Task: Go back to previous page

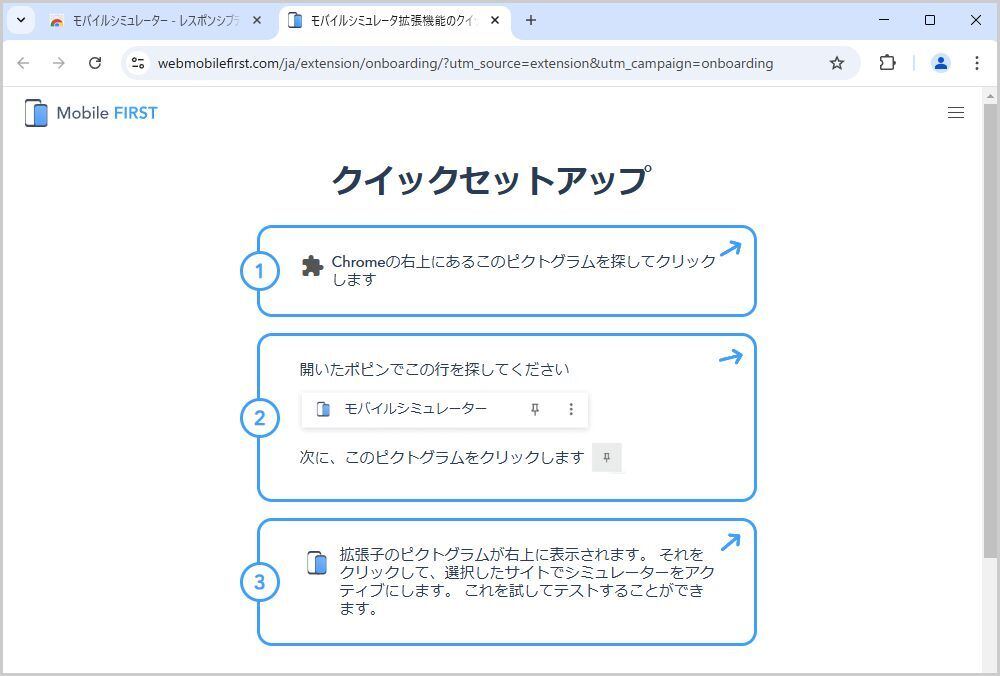Action: [24, 63]
